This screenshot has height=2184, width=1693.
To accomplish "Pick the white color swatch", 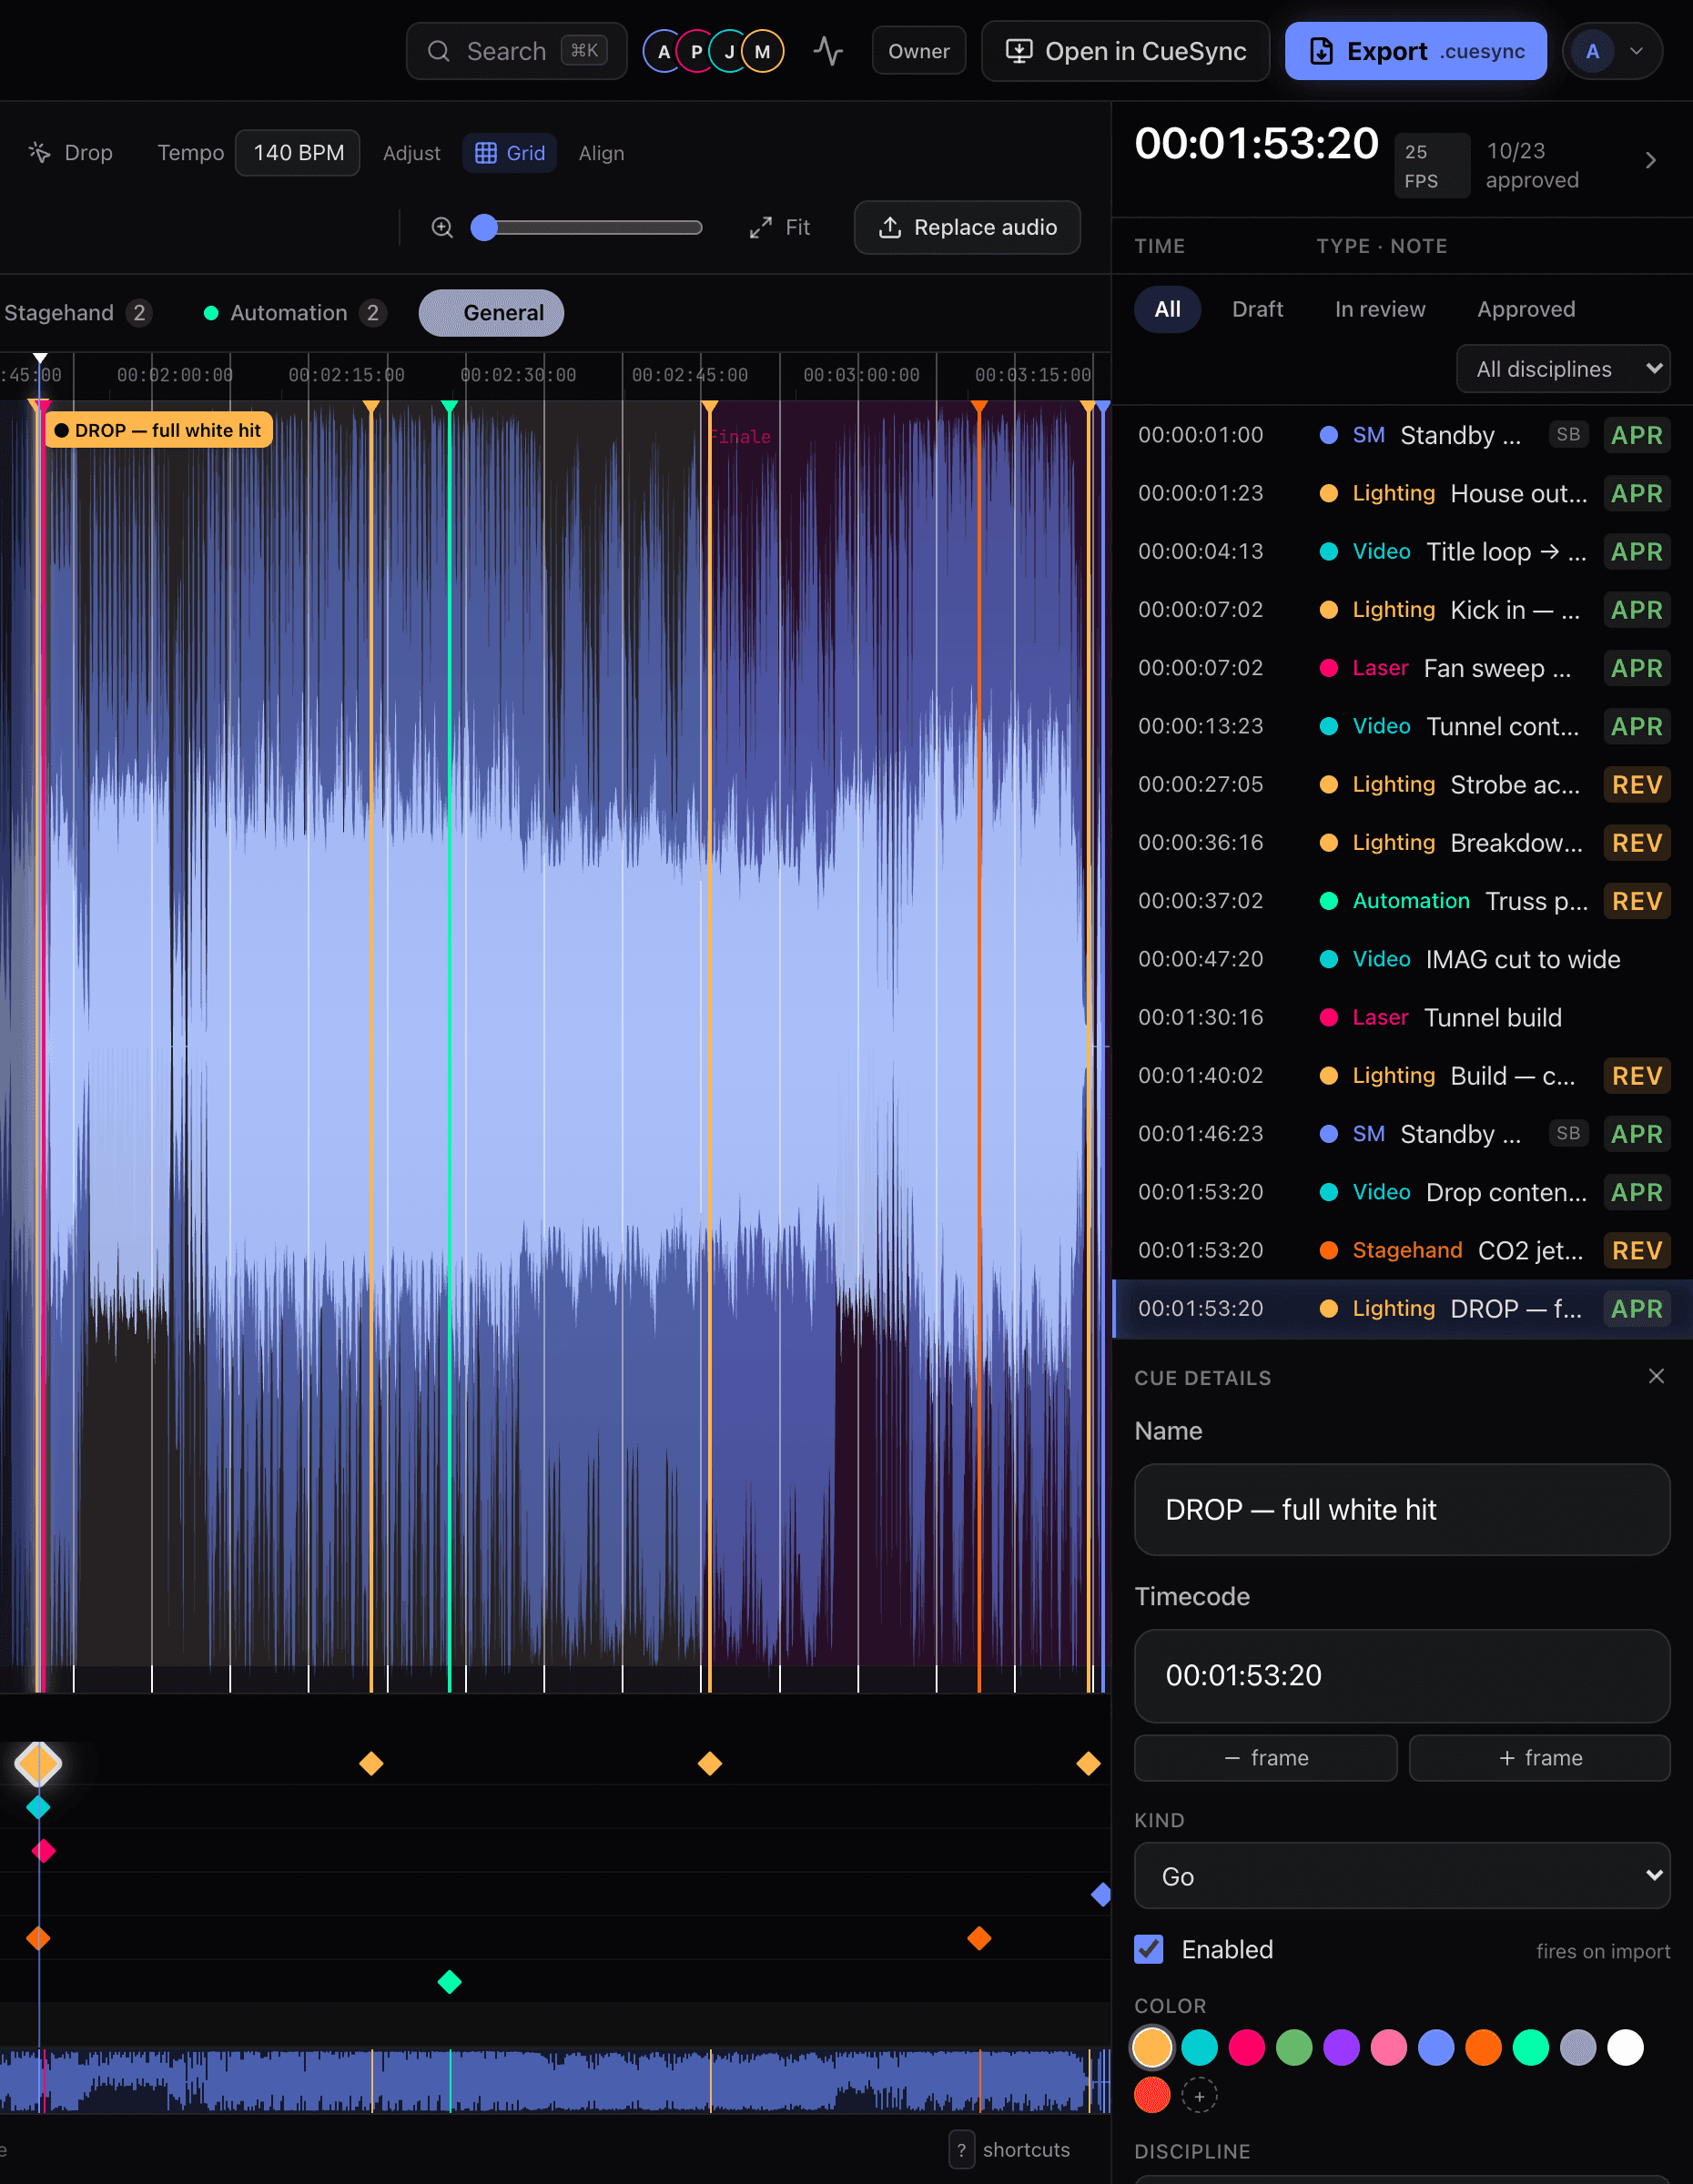I will click(1625, 2047).
